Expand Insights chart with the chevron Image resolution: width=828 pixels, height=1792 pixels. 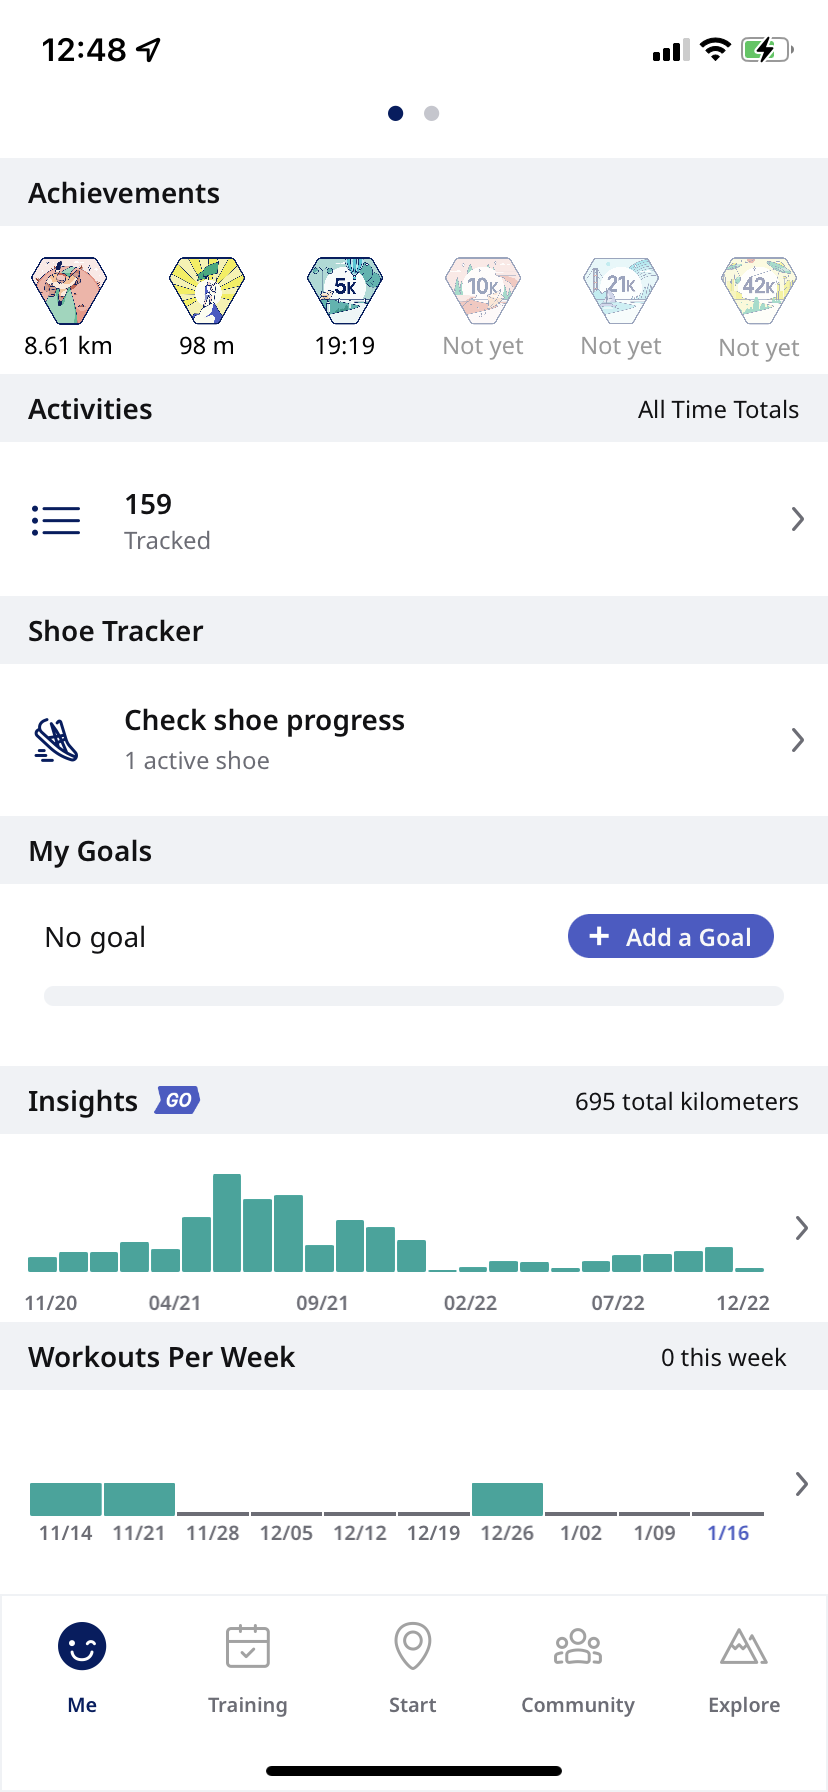click(x=801, y=1228)
